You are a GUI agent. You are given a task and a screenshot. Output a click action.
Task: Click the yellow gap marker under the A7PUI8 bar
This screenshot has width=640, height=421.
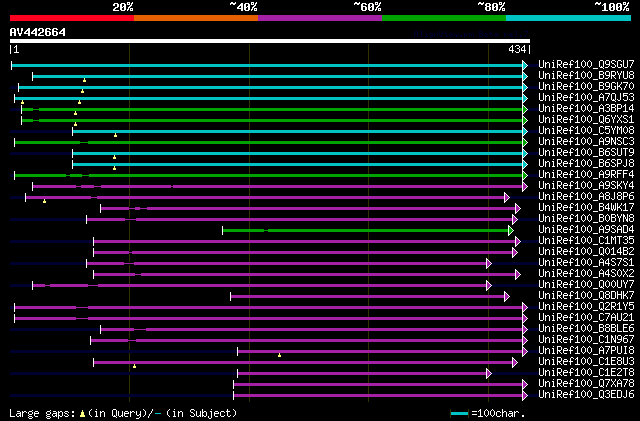point(280,355)
